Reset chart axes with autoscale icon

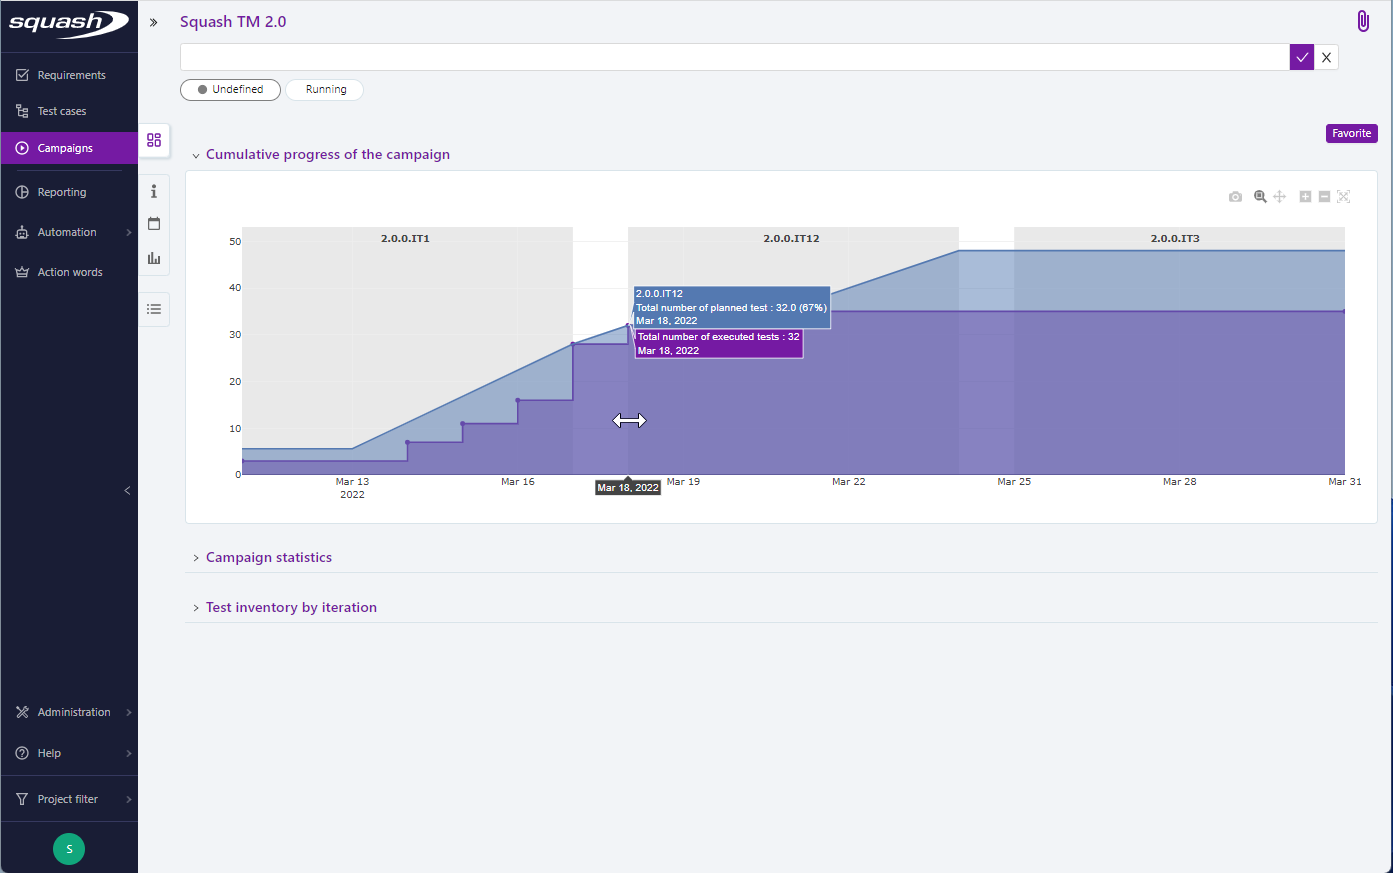point(1344,196)
